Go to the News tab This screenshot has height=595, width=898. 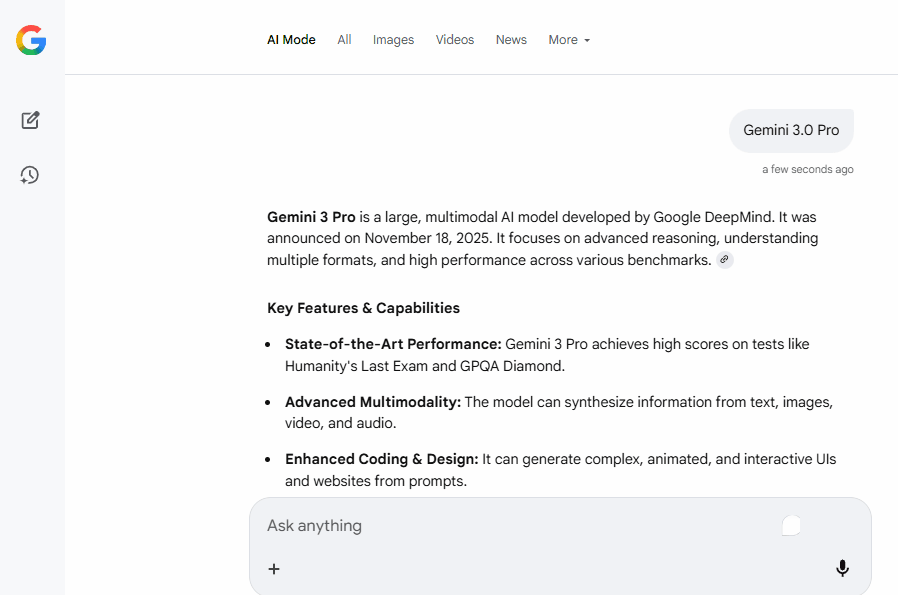tap(511, 40)
